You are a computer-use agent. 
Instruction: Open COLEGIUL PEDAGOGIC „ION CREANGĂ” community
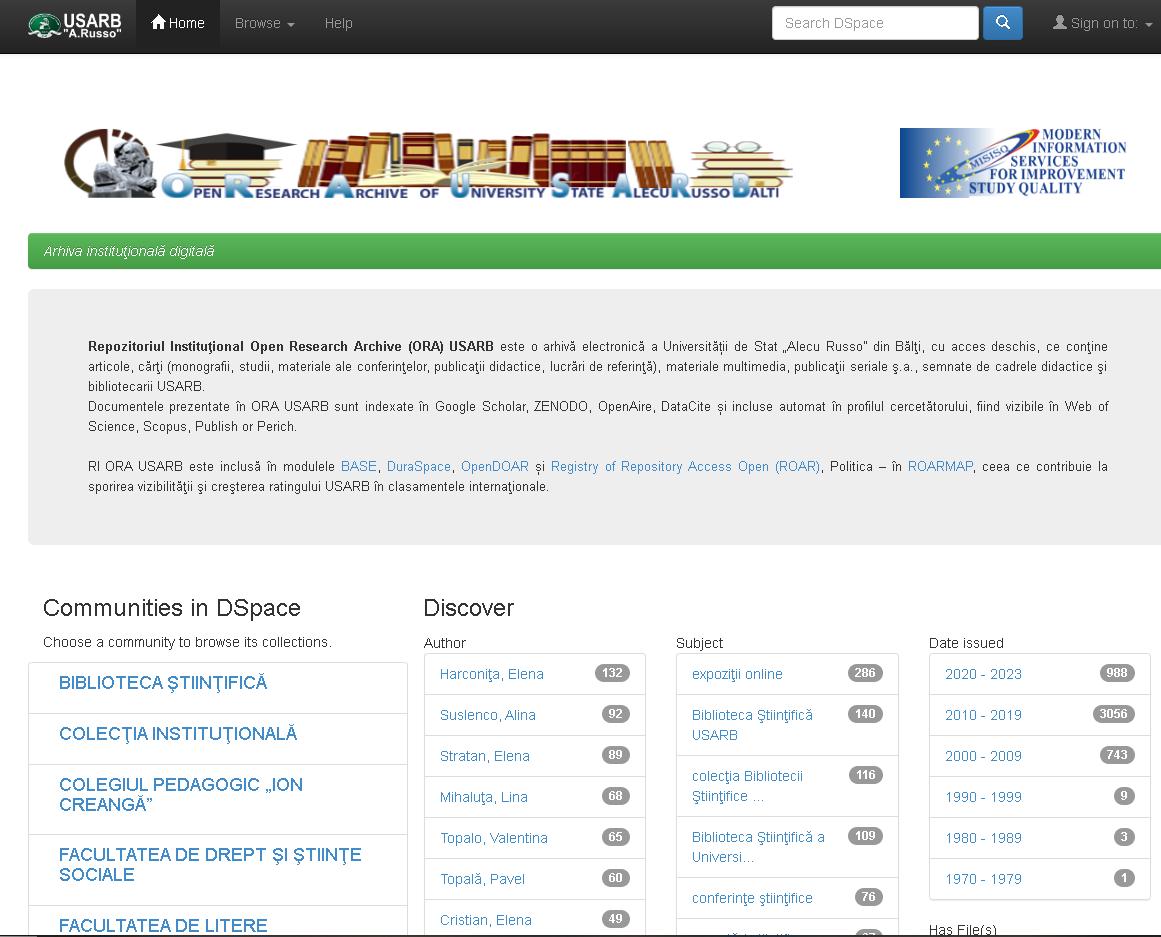coord(181,795)
